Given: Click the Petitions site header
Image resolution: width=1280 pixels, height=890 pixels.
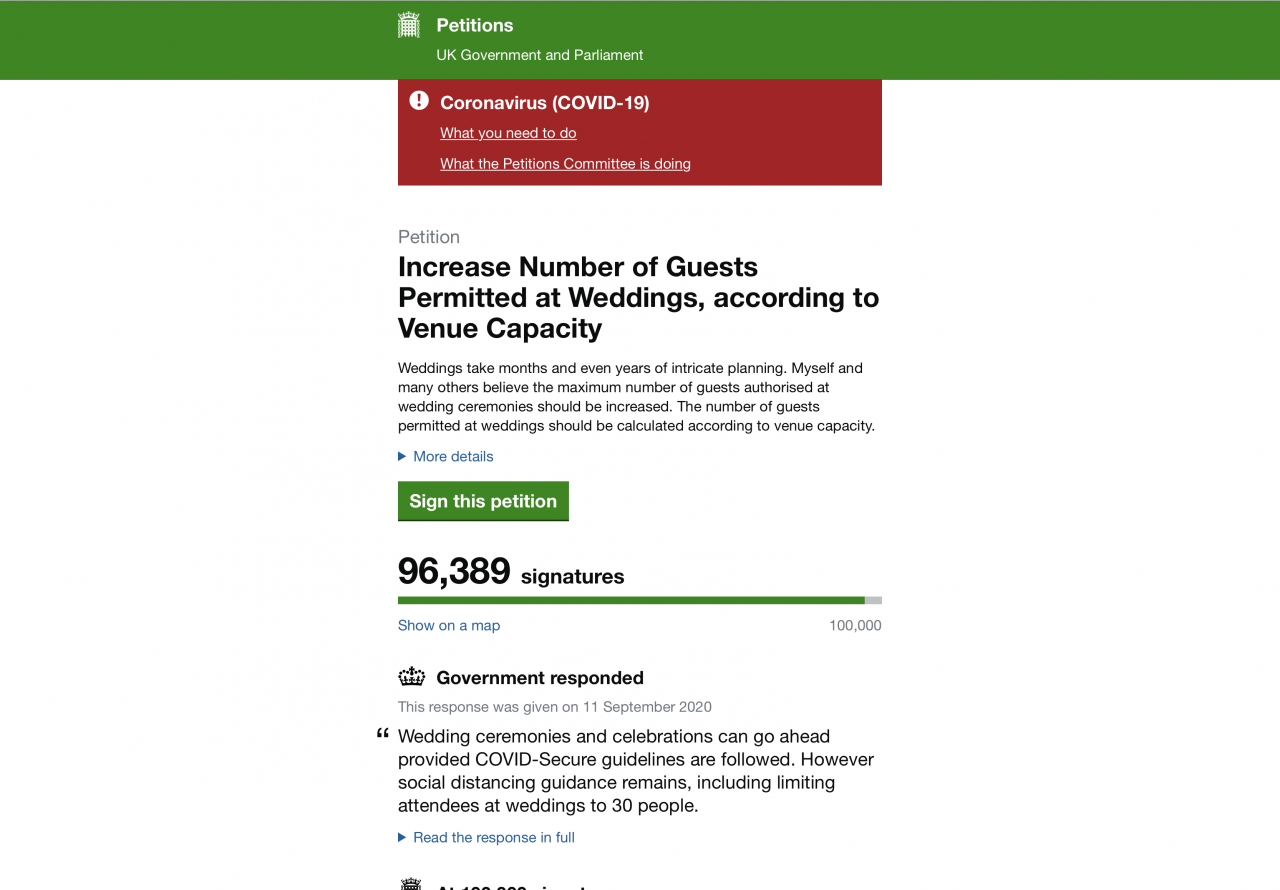Looking at the screenshot, I should [473, 25].
